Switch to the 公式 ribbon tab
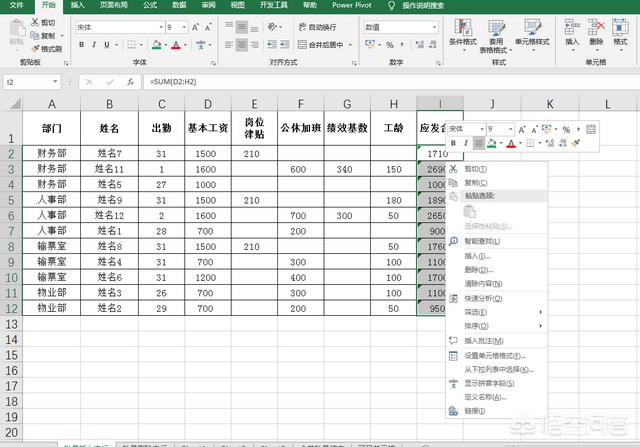640x447 pixels. point(149,5)
